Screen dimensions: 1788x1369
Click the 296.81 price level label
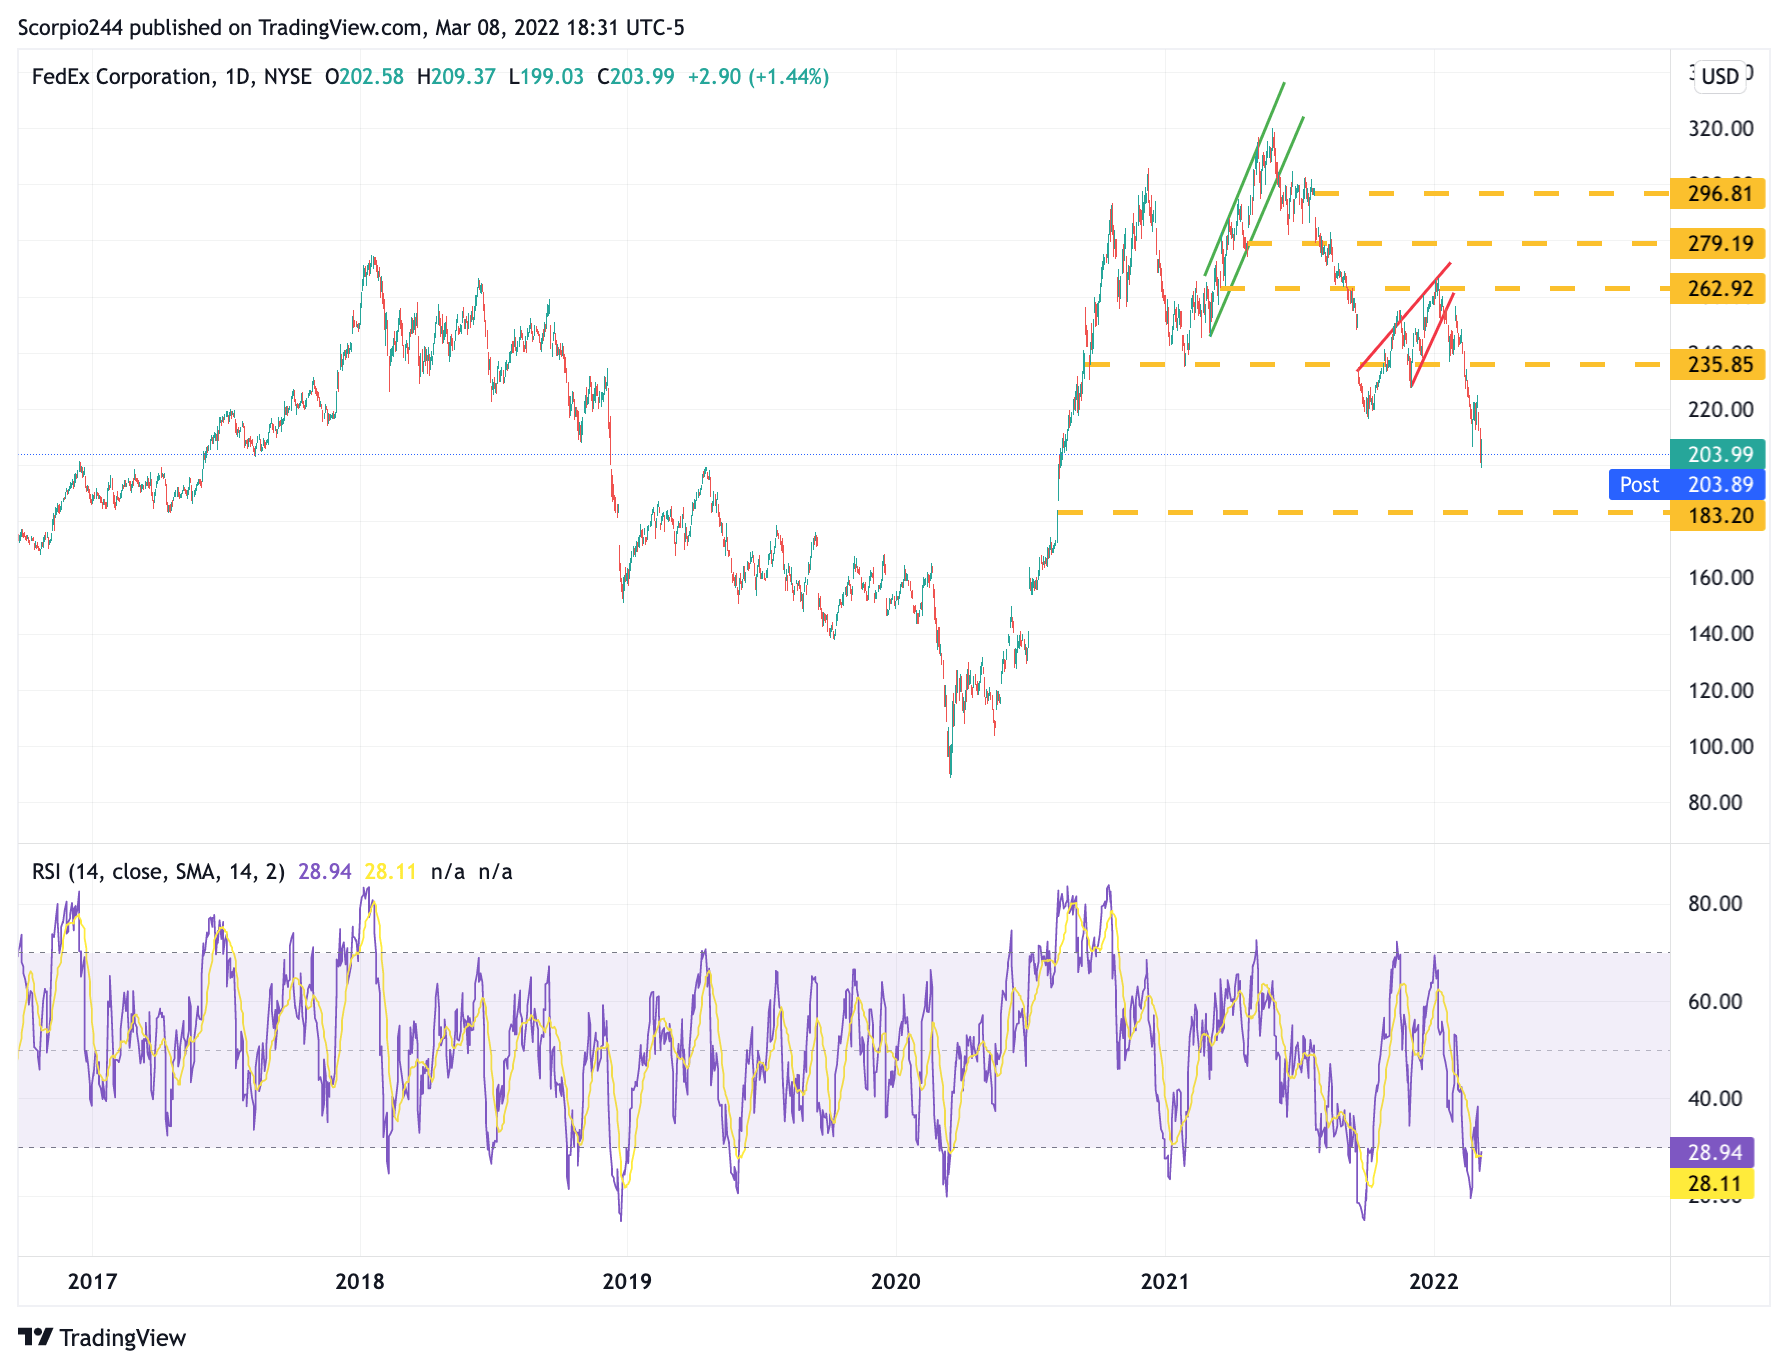1718,194
